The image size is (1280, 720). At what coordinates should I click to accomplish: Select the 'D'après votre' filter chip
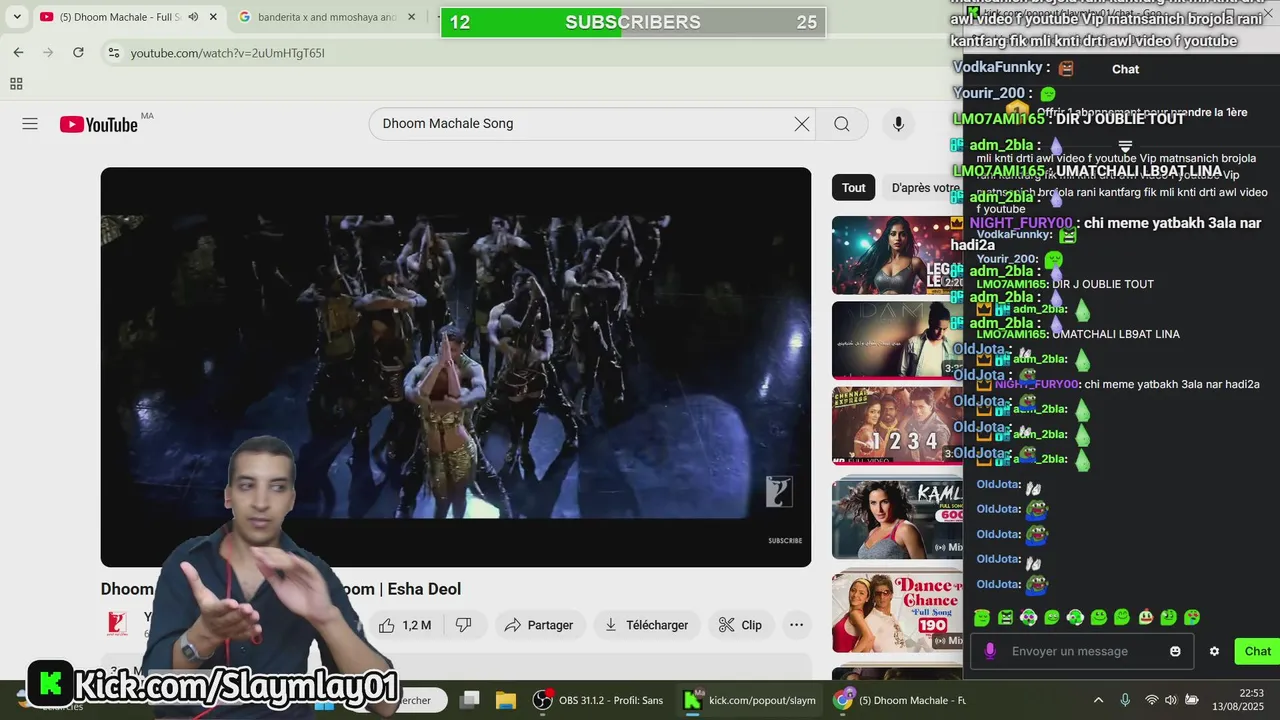925,188
